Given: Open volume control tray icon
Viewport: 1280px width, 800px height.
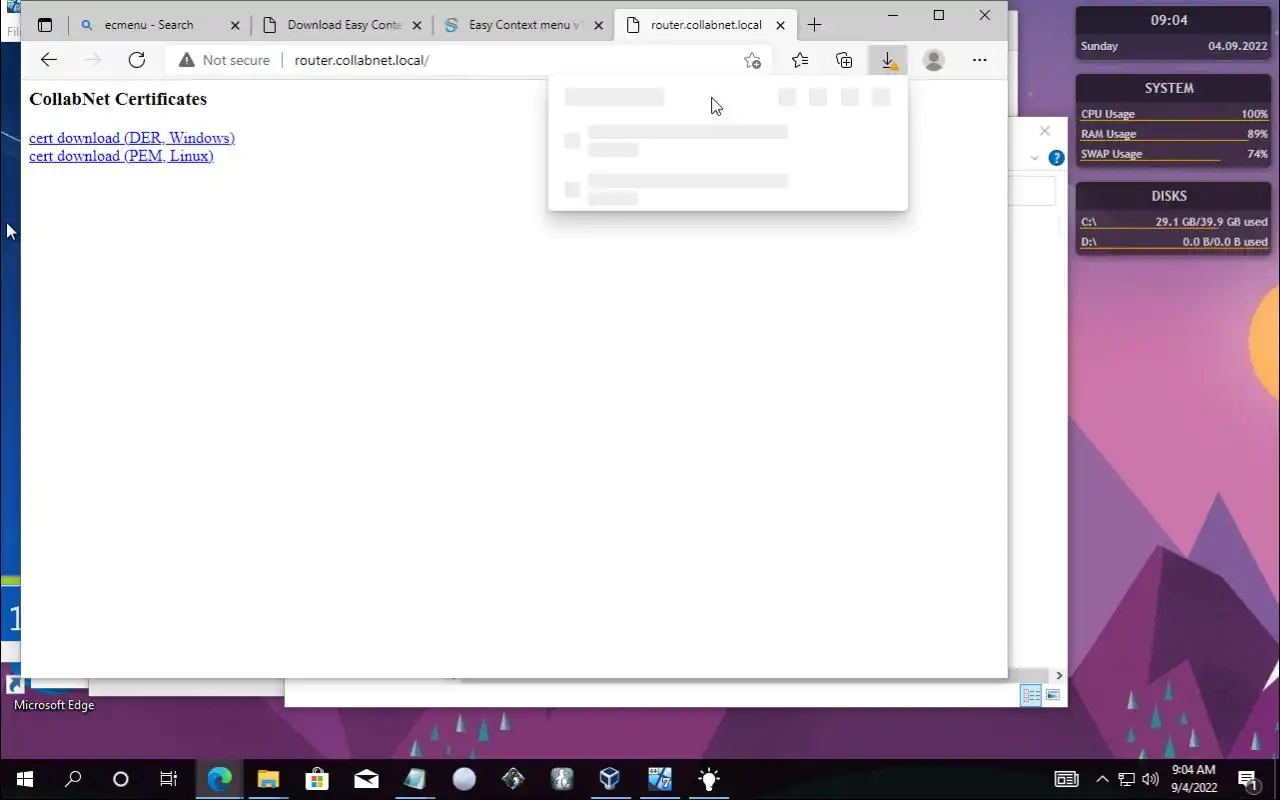Looking at the screenshot, I should [x=1150, y=779].
